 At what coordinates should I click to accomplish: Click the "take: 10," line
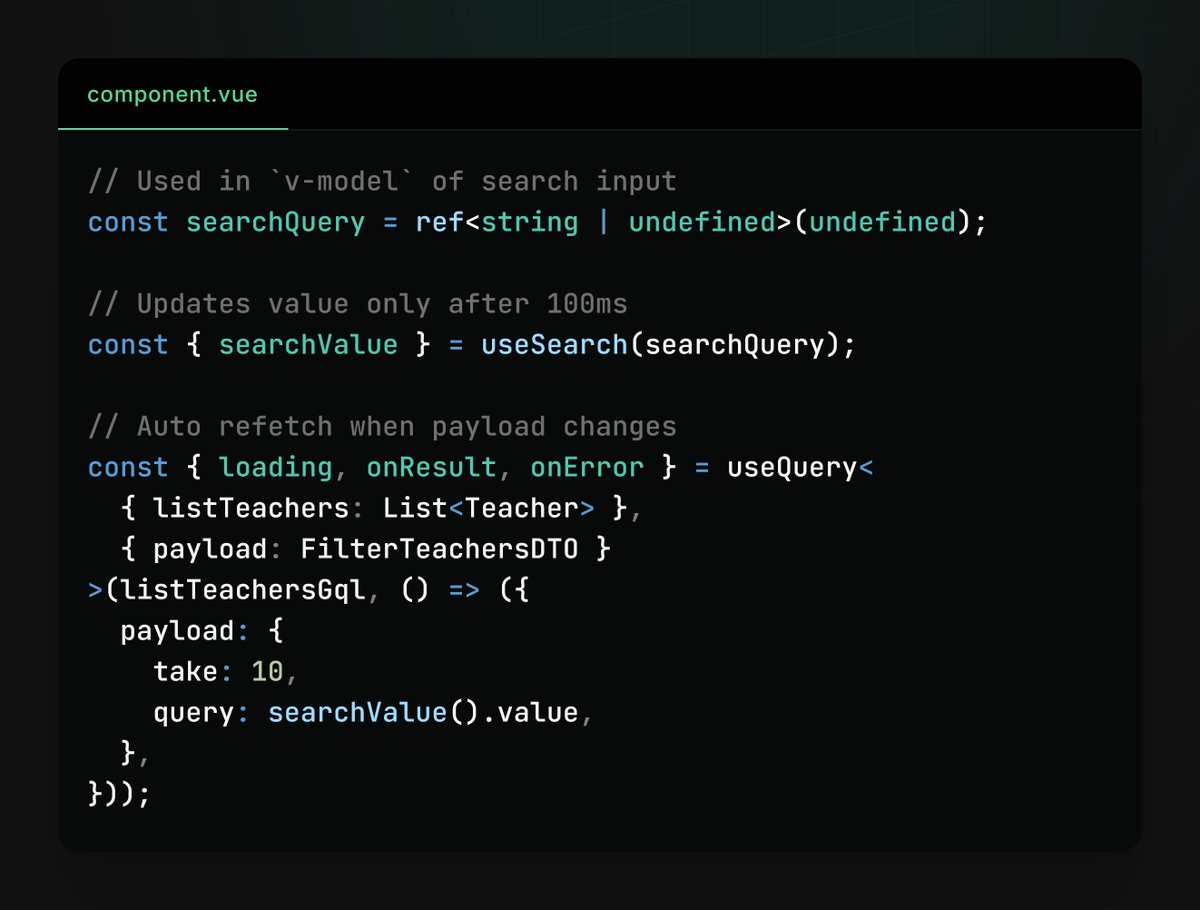point(227,672)
